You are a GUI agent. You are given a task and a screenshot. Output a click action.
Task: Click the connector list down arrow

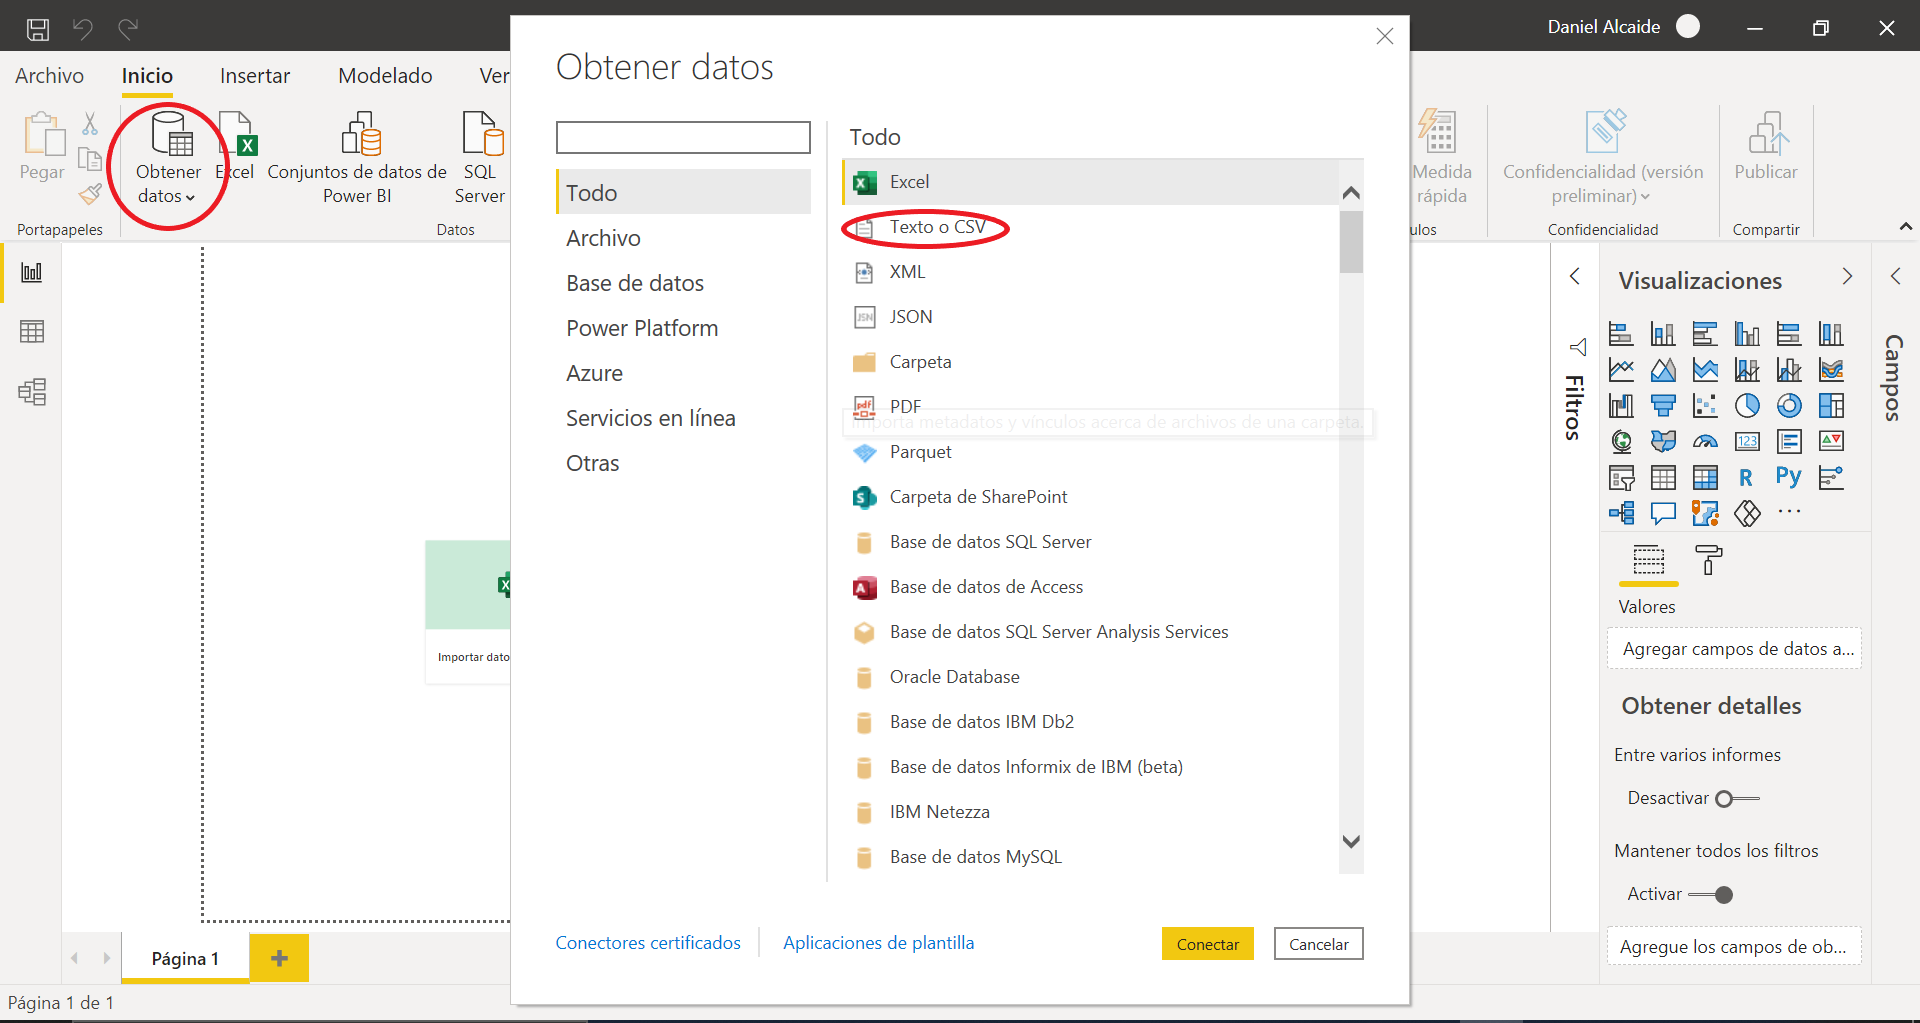click(1351, 842)
